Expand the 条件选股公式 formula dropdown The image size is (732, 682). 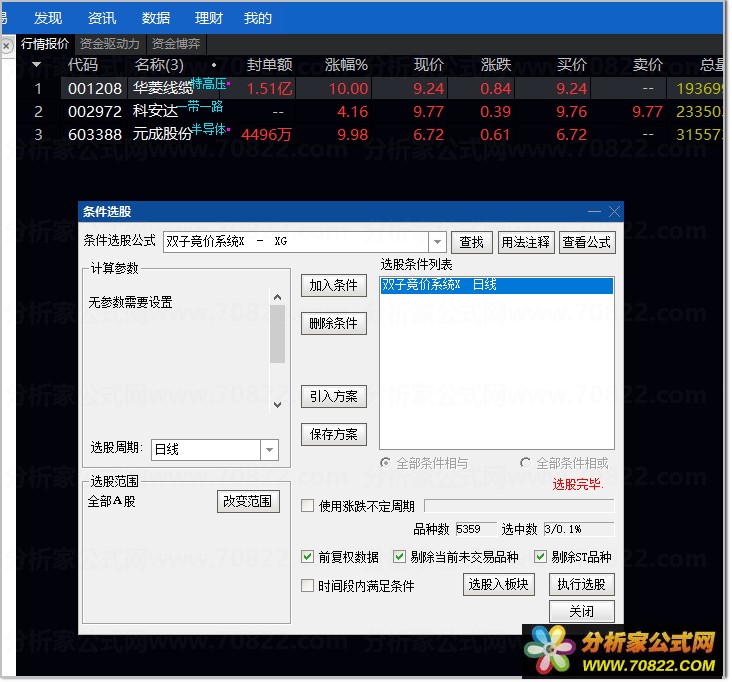[x=437, y=242]
